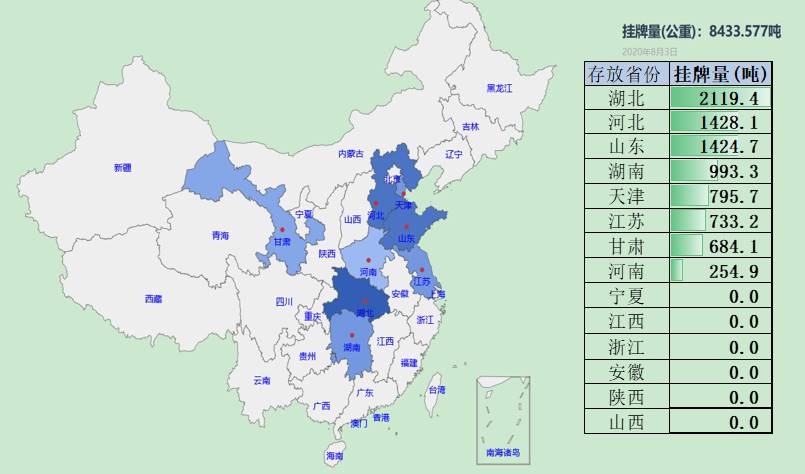Select the 江苏 cell in the table

[627, 221]
